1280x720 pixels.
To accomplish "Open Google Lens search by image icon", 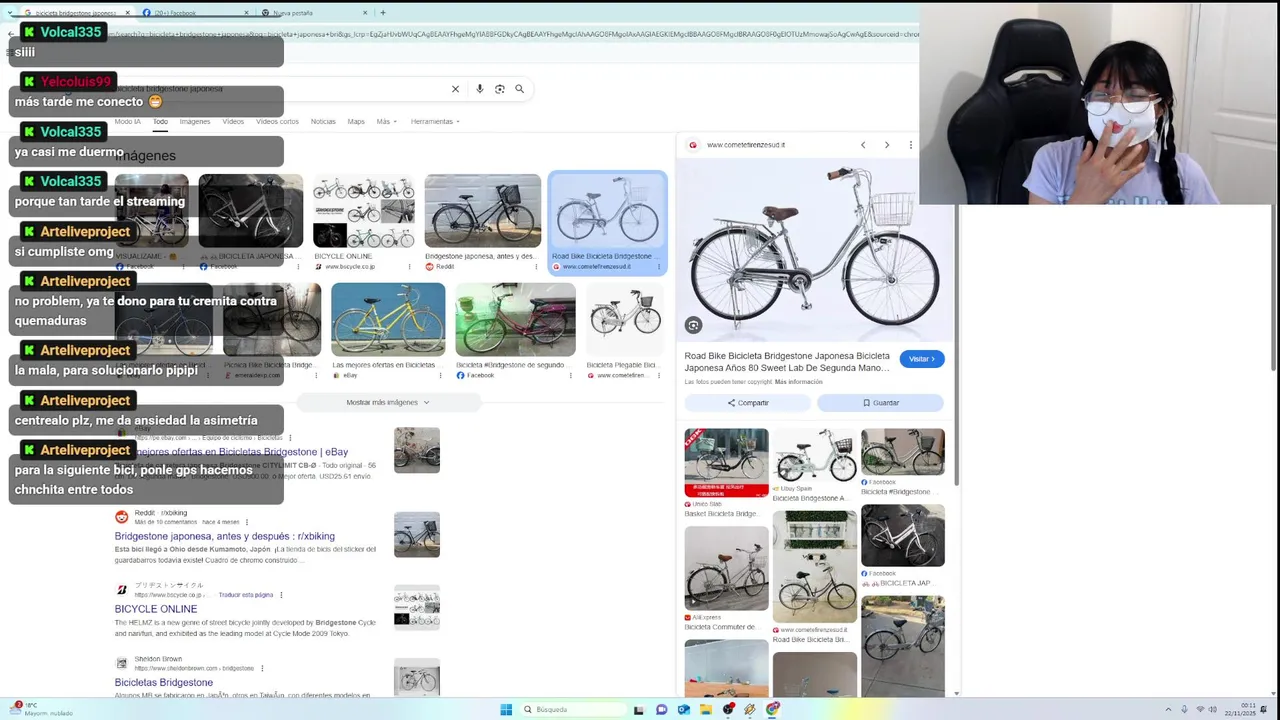I will tap(499, 89).
